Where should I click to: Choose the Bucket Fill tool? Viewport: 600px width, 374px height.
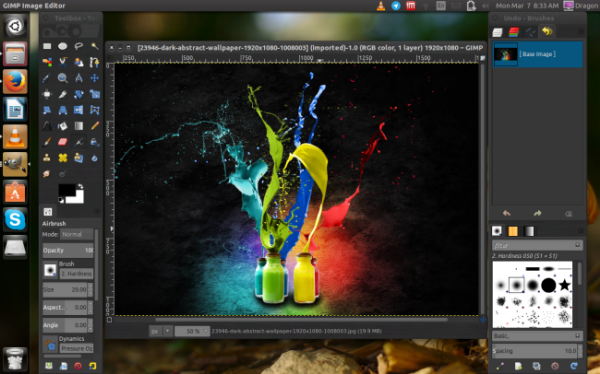(63, 126)
